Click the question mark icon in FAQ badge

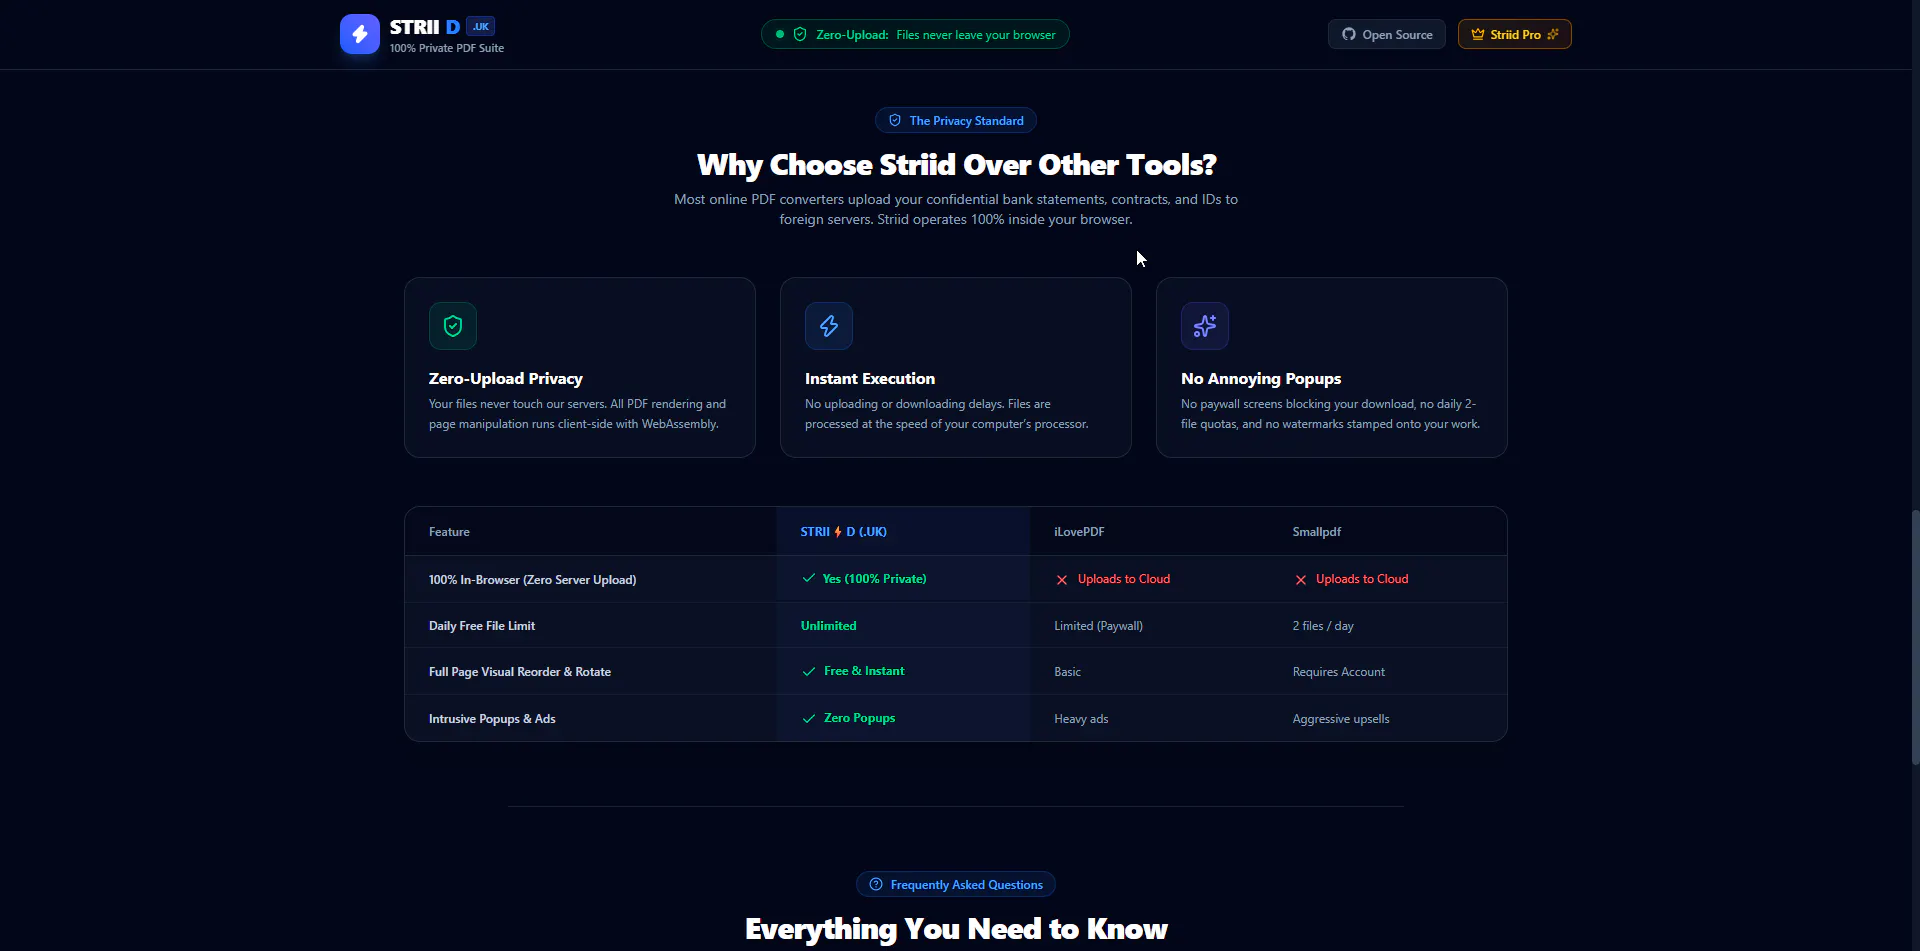(876, 885)
